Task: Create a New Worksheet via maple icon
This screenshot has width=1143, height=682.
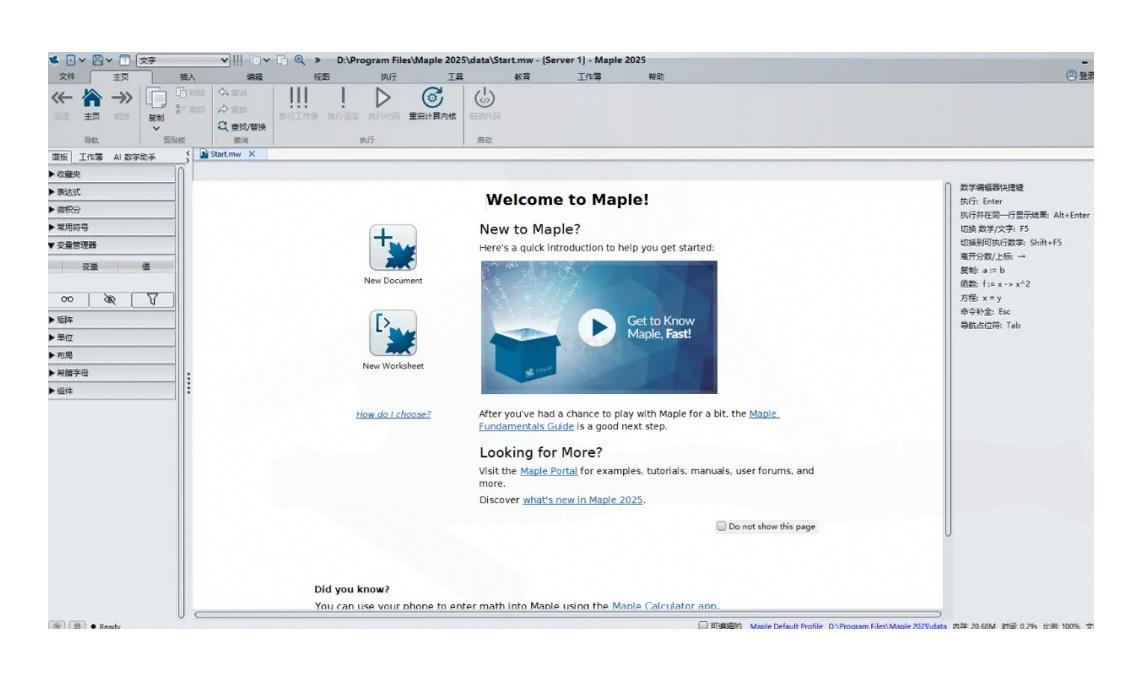Action: pyautogui.click(x=393, y=333)
